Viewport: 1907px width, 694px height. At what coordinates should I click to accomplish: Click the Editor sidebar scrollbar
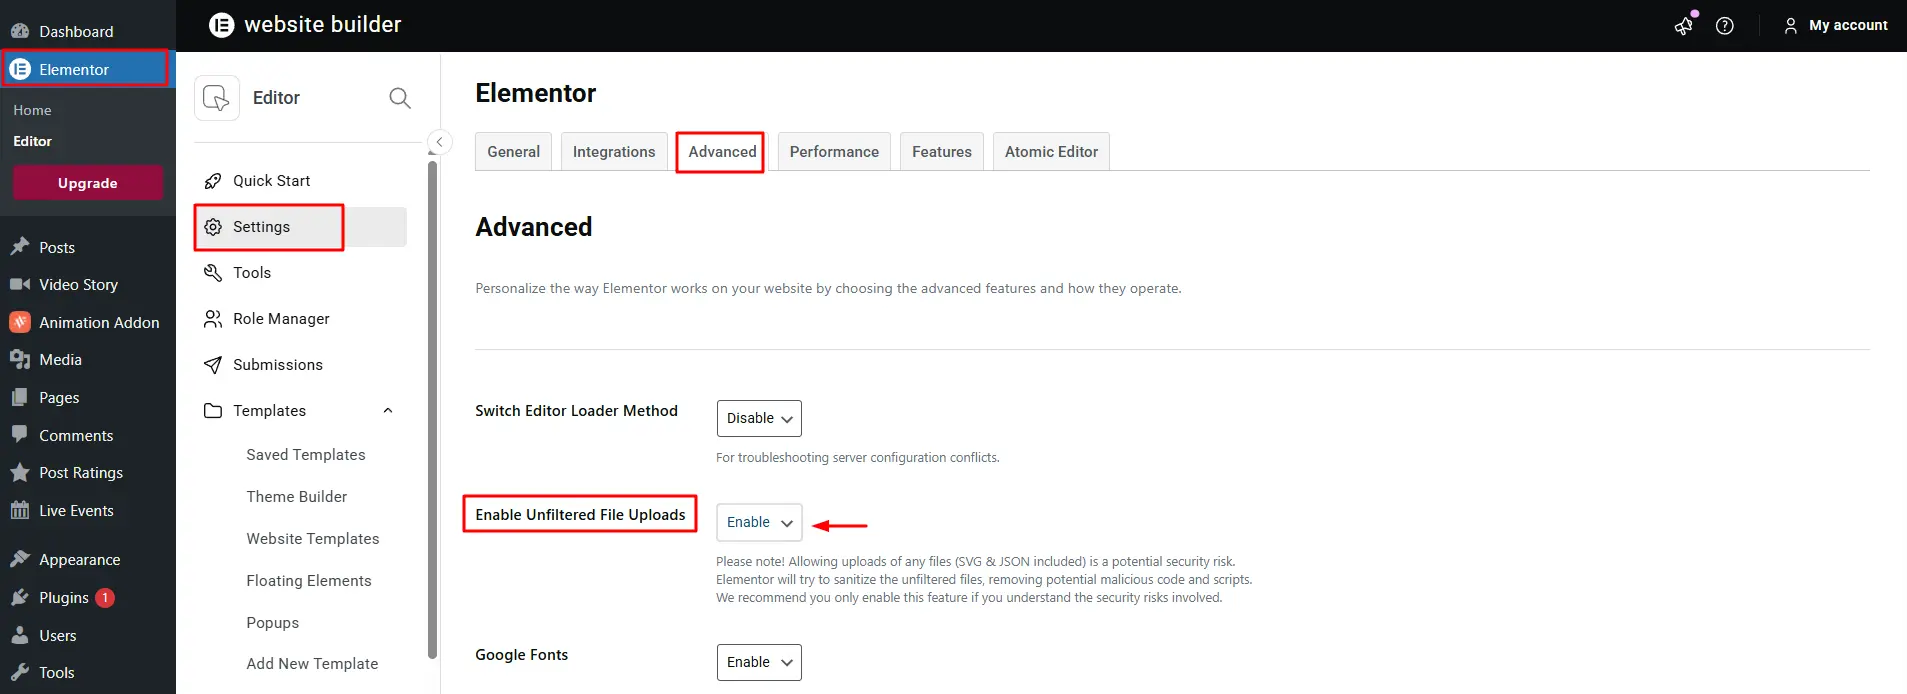[433, 410]
